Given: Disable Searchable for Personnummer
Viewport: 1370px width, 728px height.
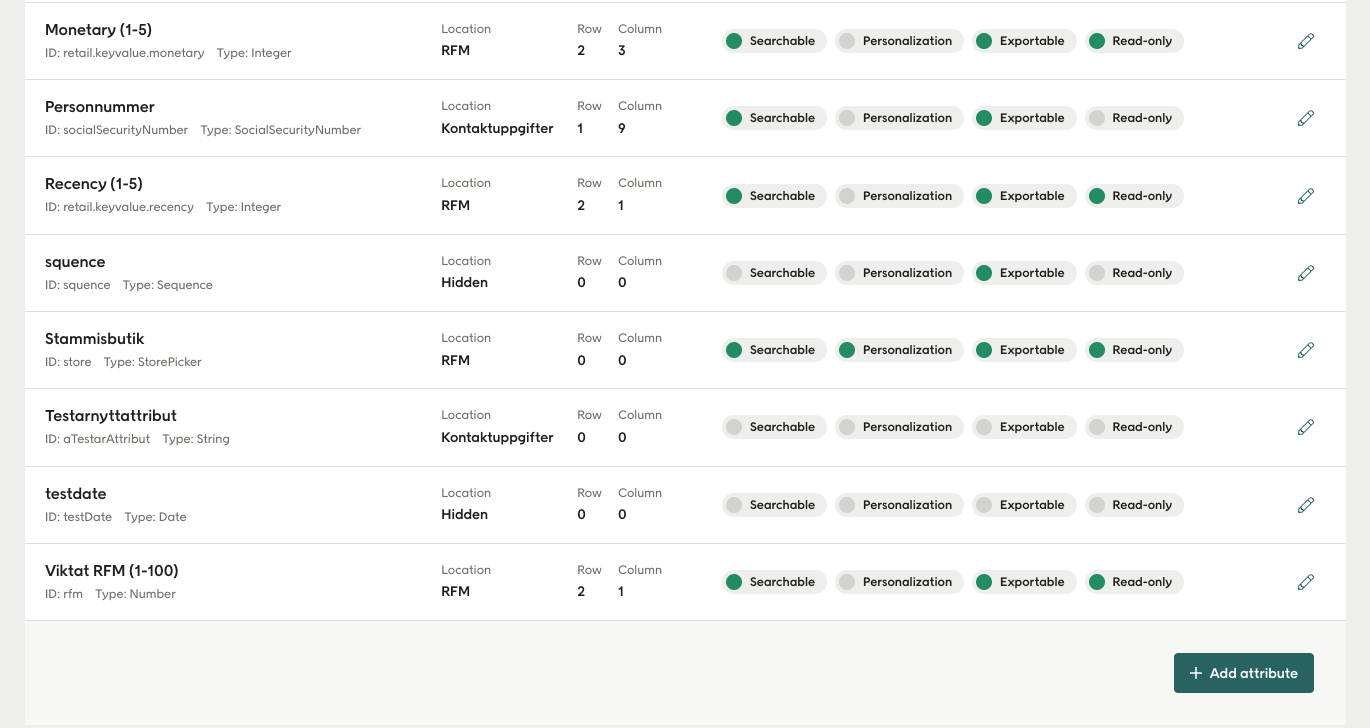Looking at the screenshot, I should (774, 118).
